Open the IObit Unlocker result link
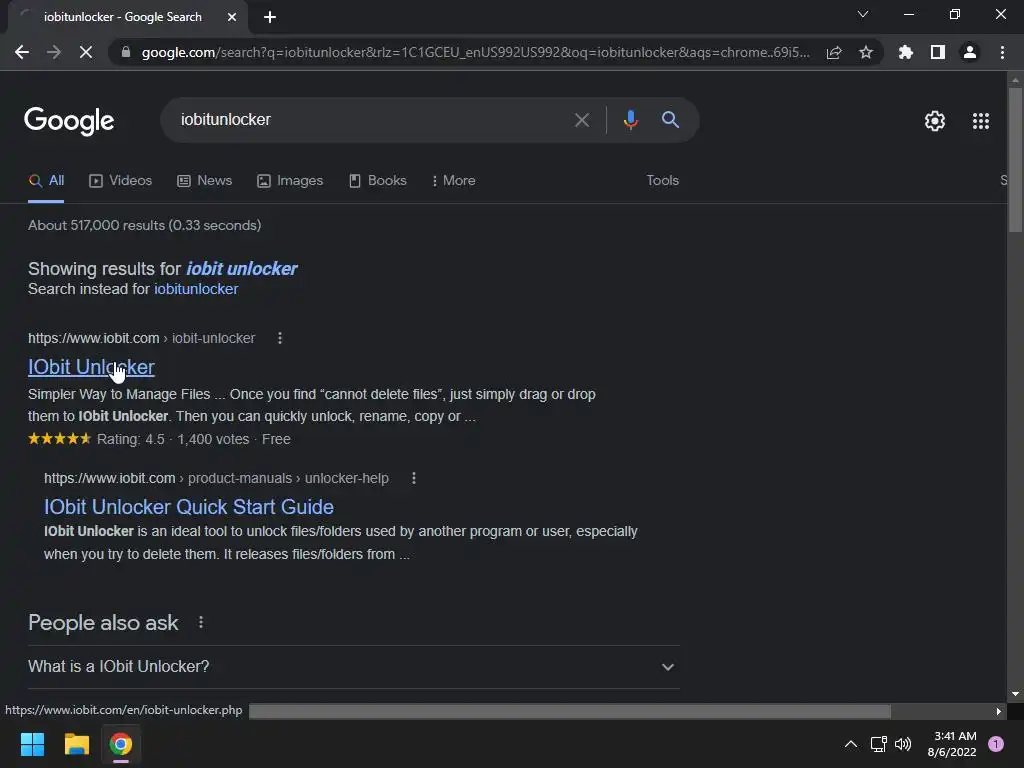Viewport: 1024px width, 768px height. pyautogui.click(x=91, y=367)
